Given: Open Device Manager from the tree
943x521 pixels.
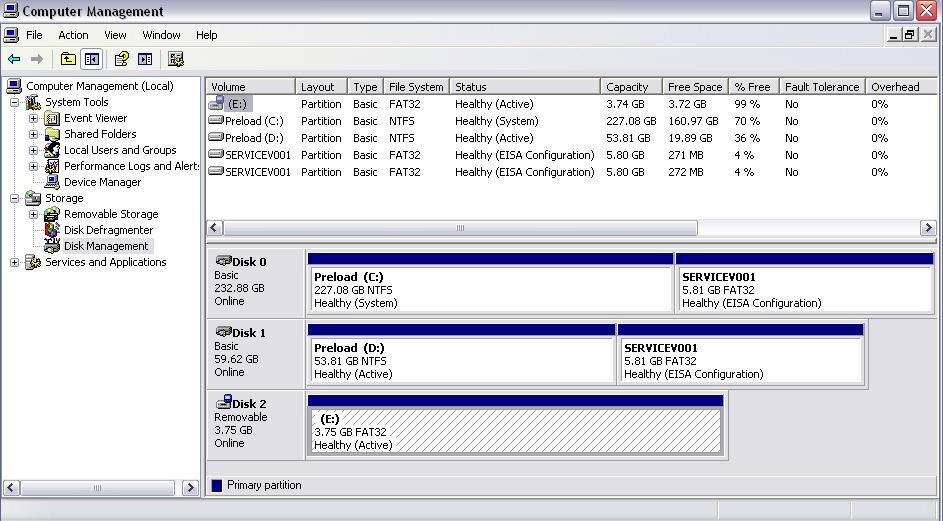Looking at the screenshot, I should coord(102,182).
